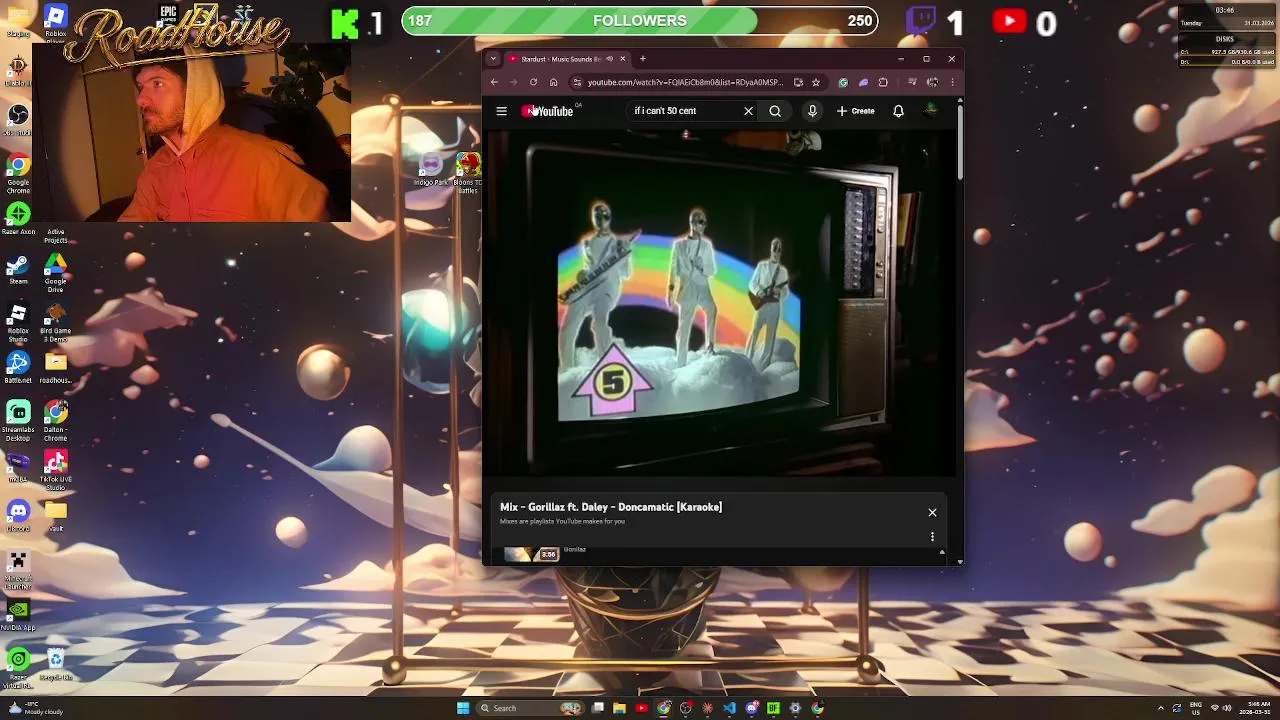Open Recycle Bin on desktop

(55, 664)
